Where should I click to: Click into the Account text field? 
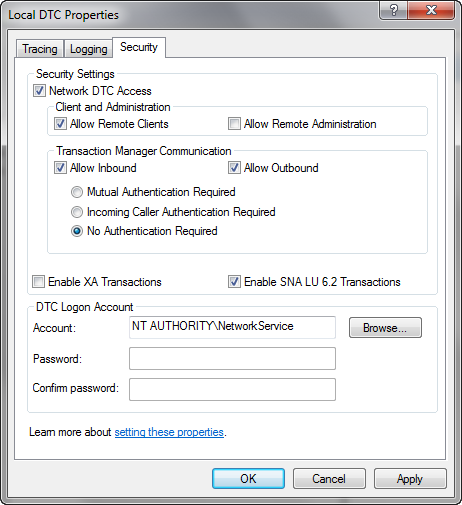pos(232,327)
